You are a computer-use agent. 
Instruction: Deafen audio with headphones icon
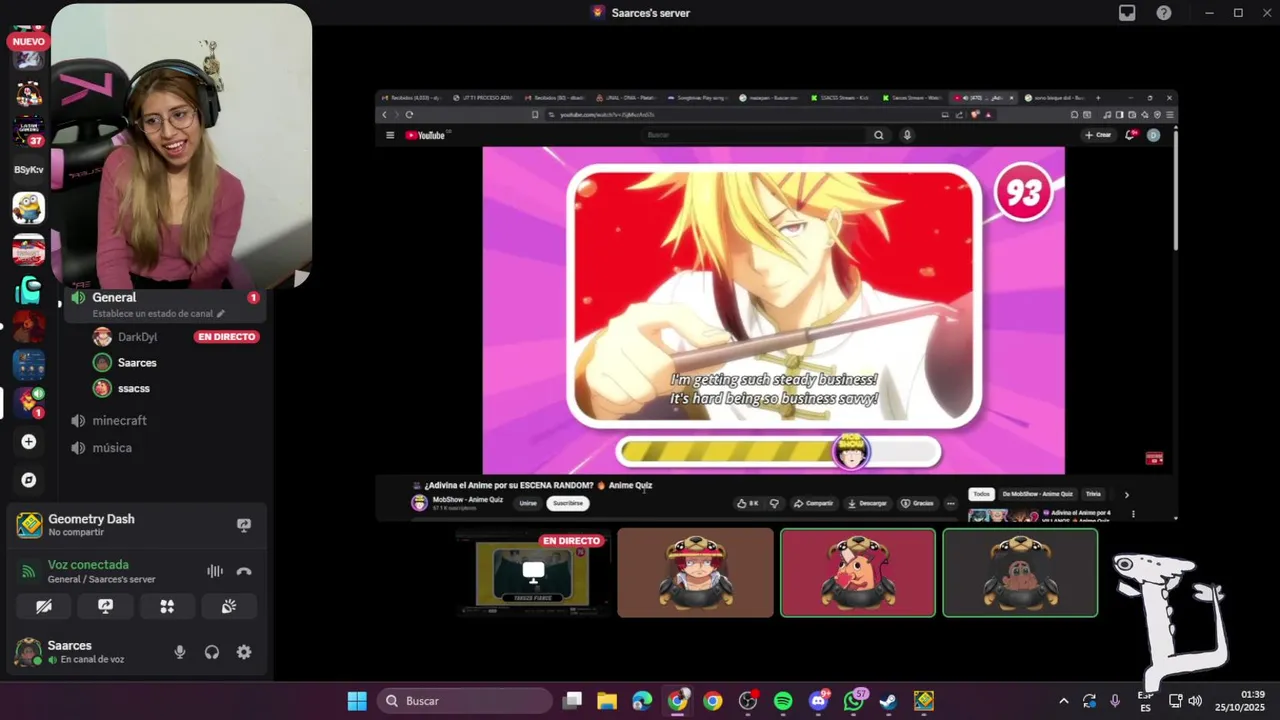tap(212, 652)
